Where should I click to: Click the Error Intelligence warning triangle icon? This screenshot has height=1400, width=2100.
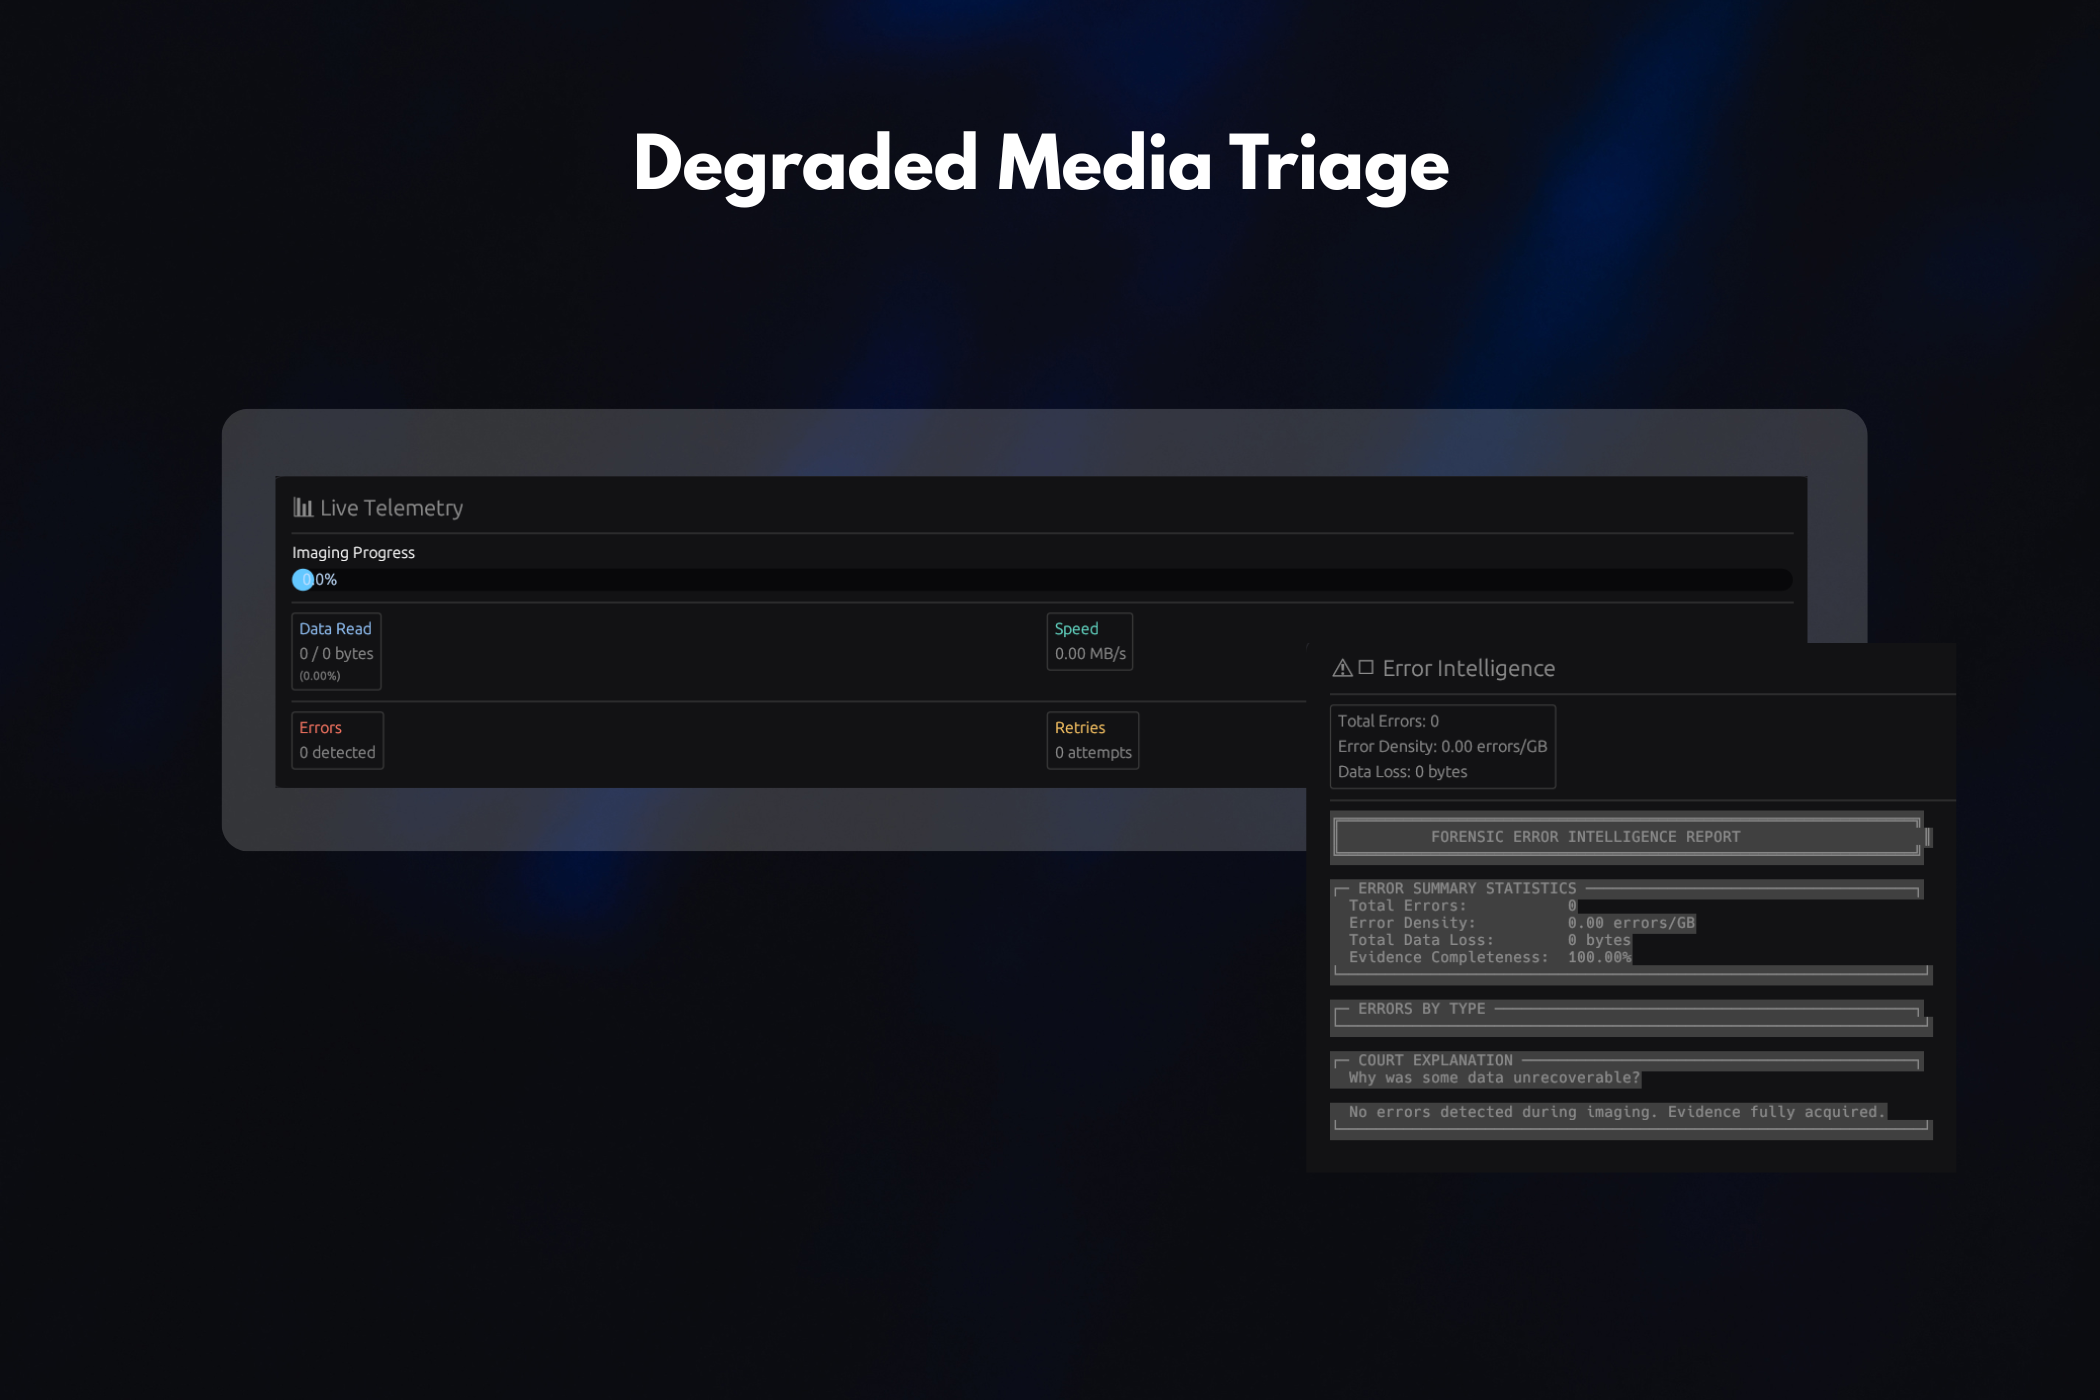1342,668
